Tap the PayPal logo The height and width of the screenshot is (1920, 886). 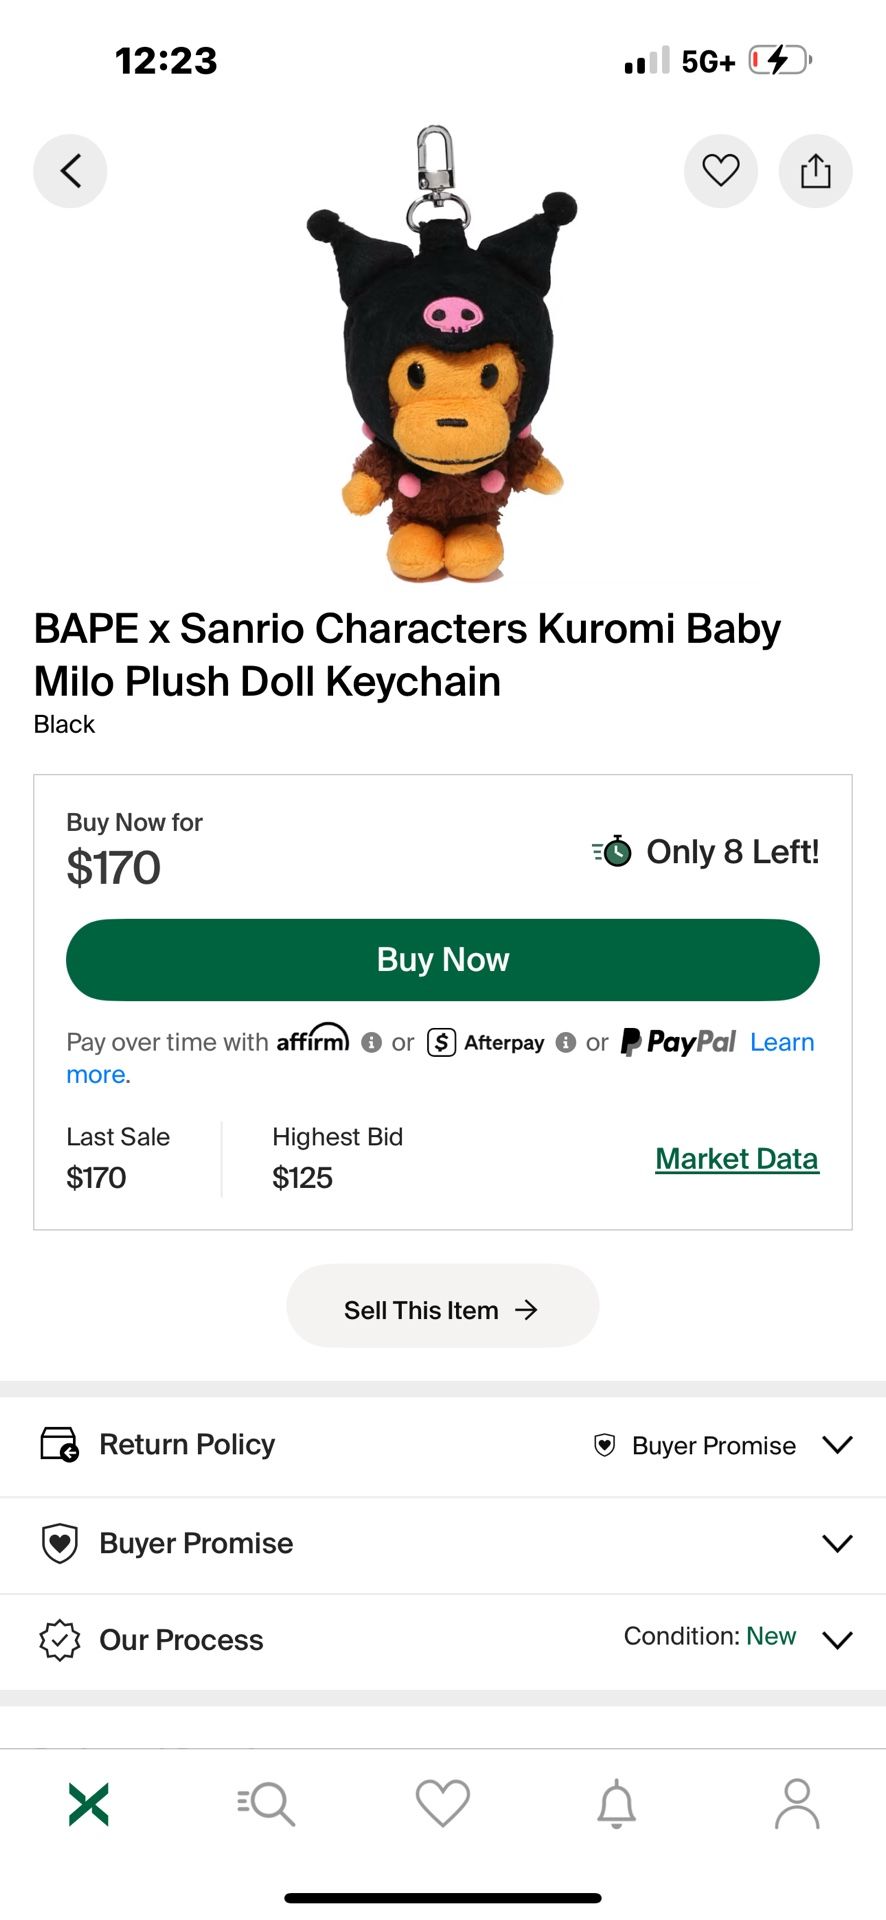point(679,1042)
